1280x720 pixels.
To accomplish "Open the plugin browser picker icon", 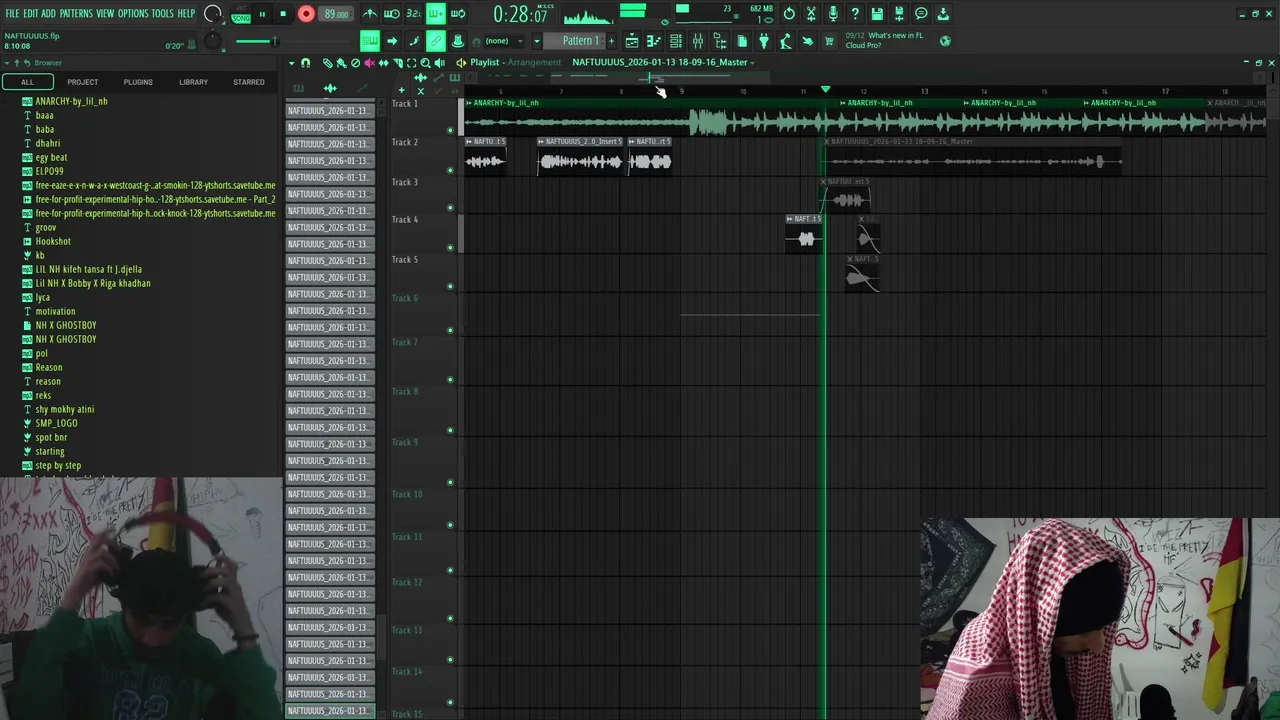I will click(764, 41).
